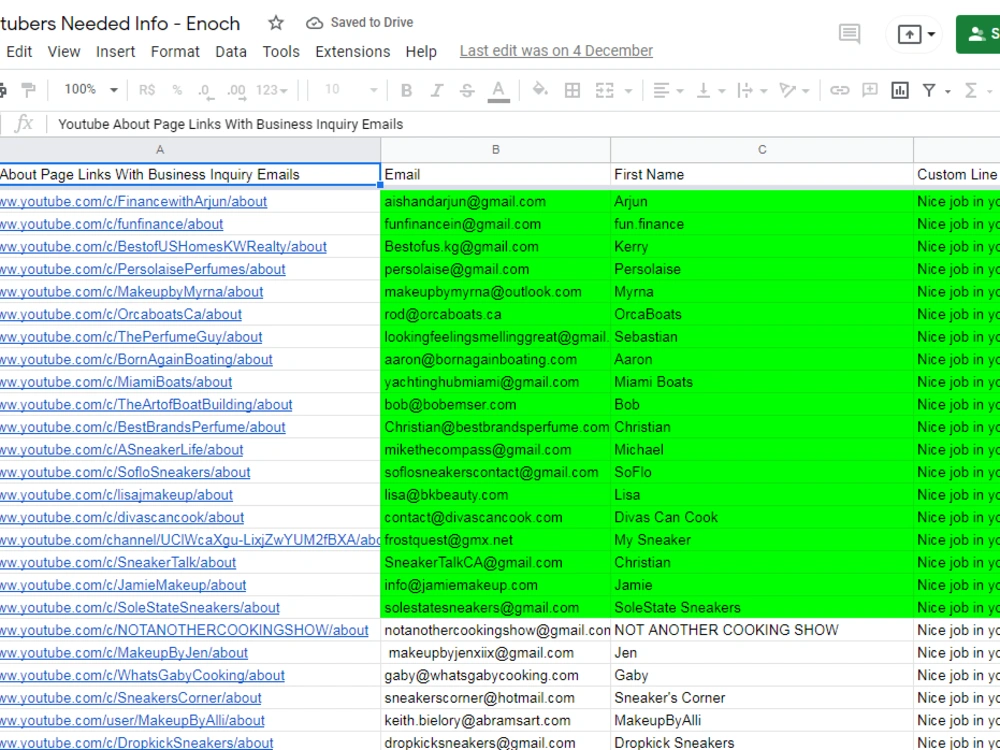This screenshot has width=1000, height=750.
Task: Click the functions sigma icon
Action: tap(971, 91)
